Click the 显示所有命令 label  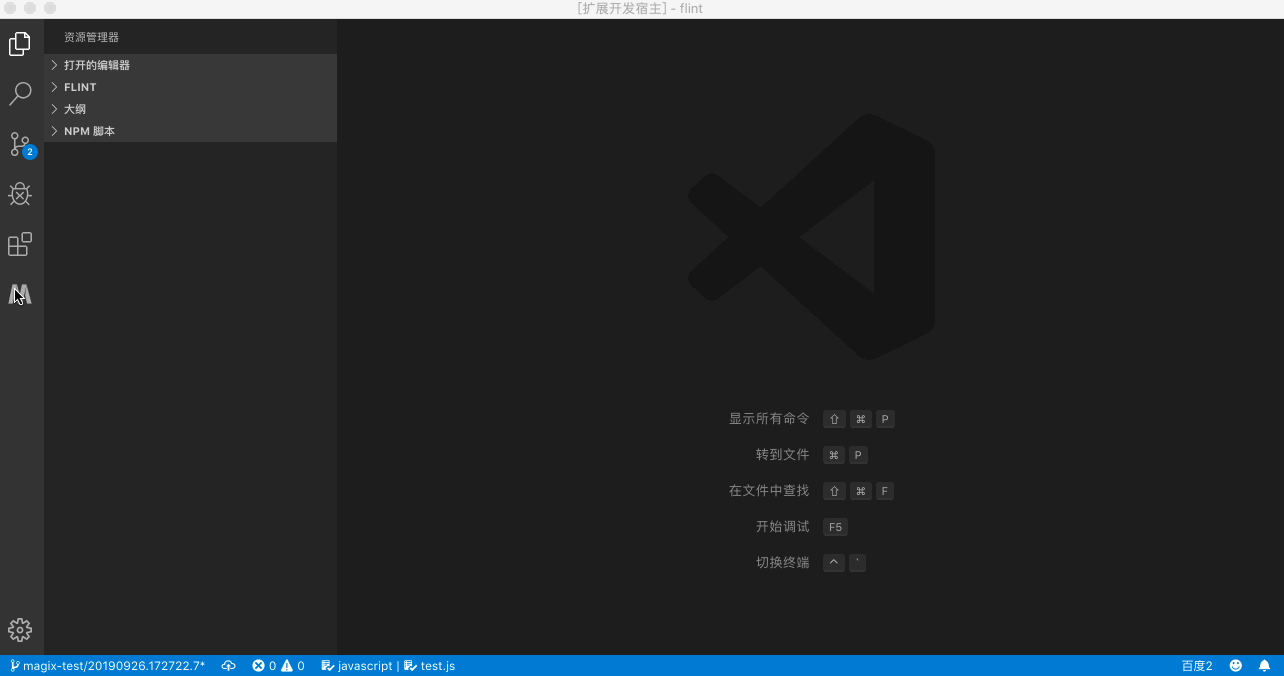pyautogui.click(x=769, y=419)
